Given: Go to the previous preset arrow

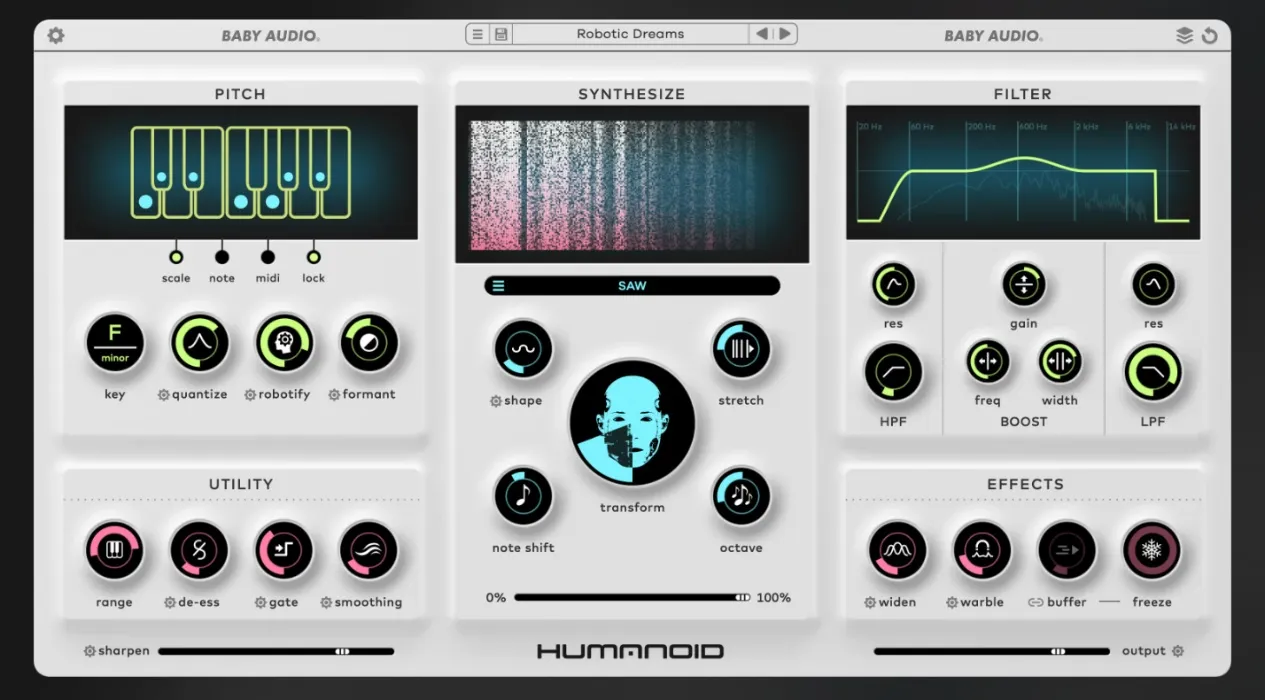Looking at the screenshot, I should tap(761, 34).
